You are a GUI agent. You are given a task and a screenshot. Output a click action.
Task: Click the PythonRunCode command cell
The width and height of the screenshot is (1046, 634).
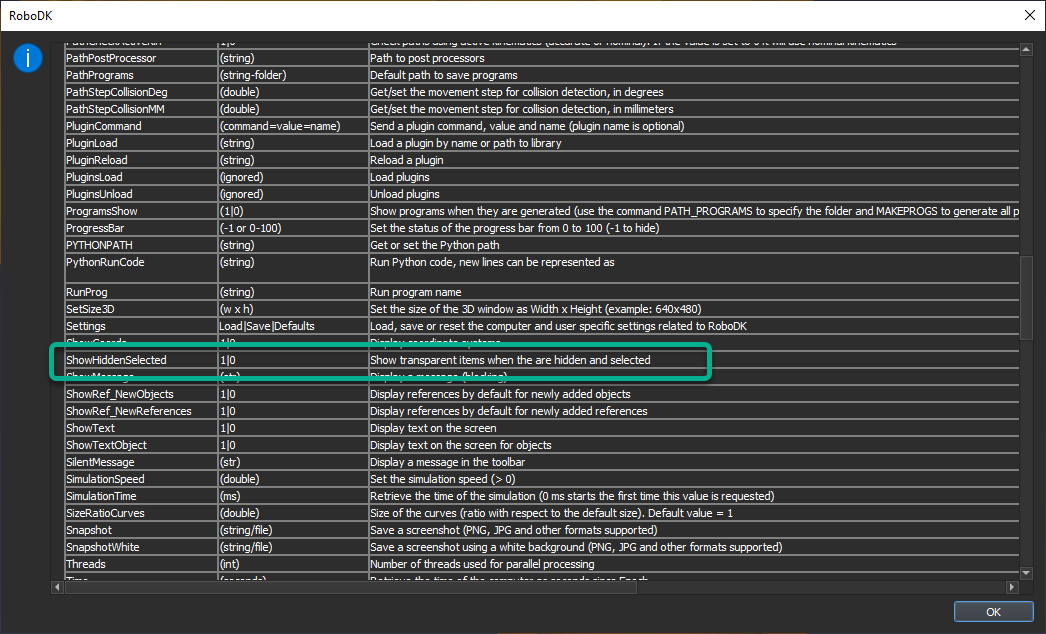[x=105, y=262]
